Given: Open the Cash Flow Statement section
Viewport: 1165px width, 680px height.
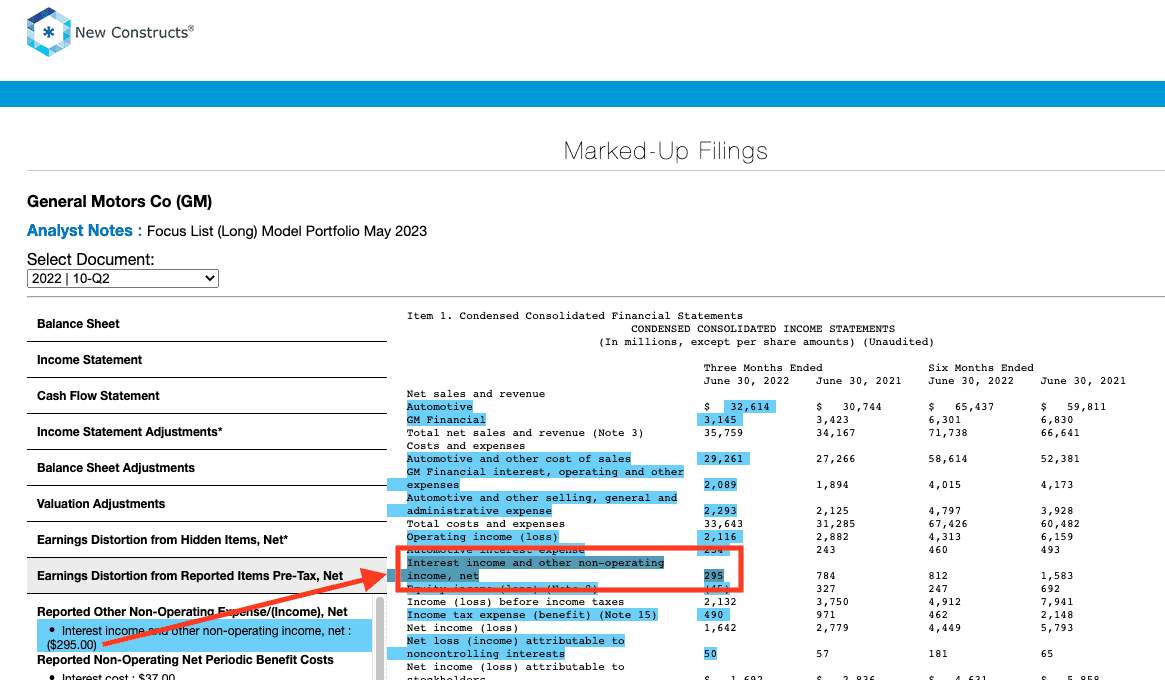Looking at the screenshot, I should click(207, 396).
